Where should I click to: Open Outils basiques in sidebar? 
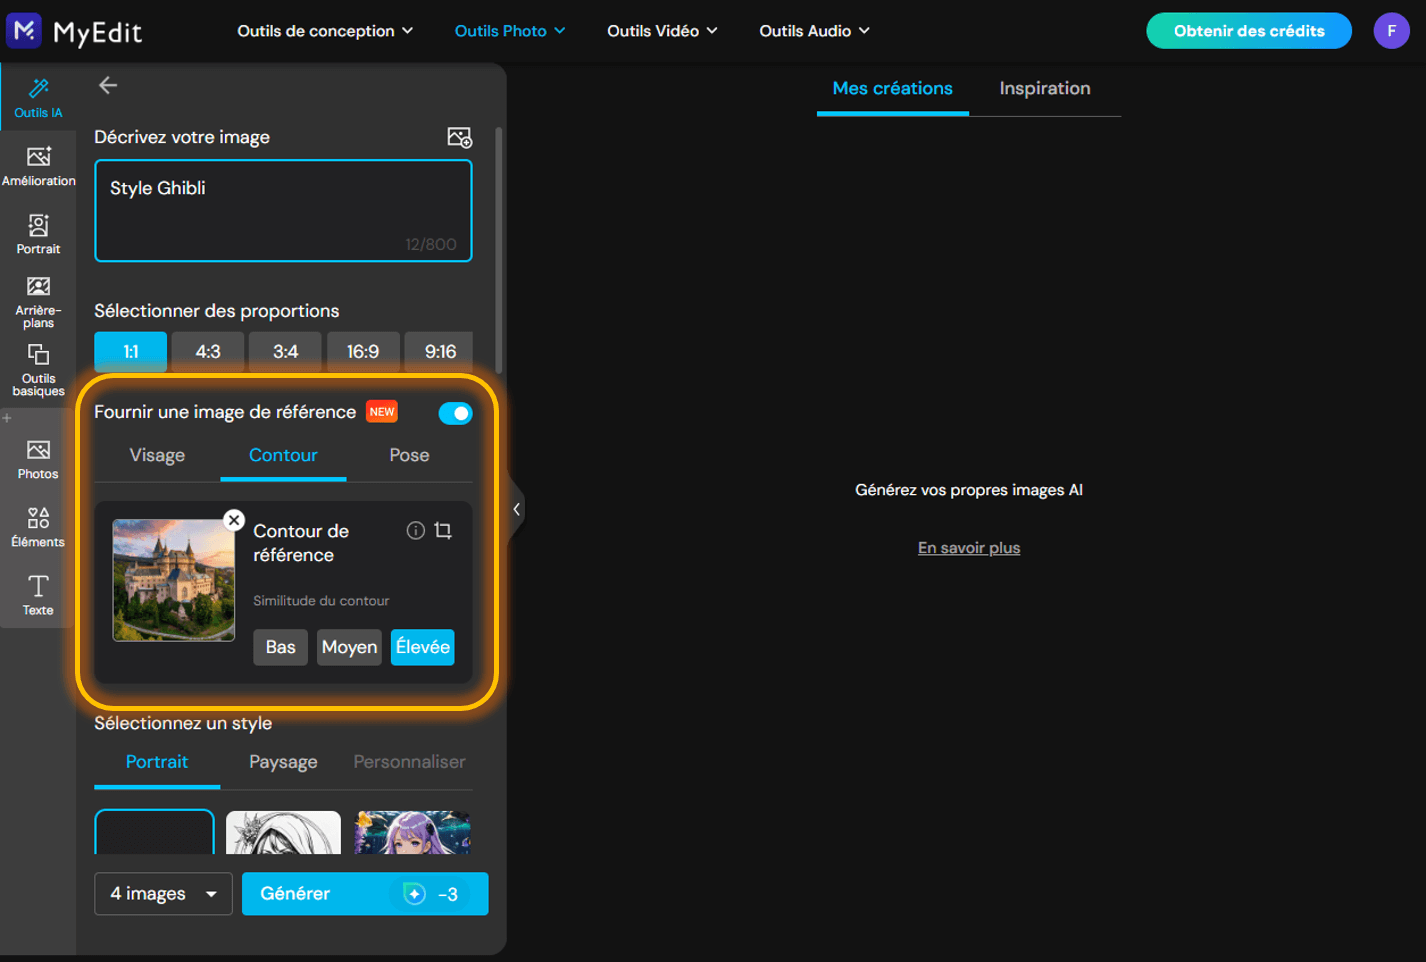coord(38,370)
